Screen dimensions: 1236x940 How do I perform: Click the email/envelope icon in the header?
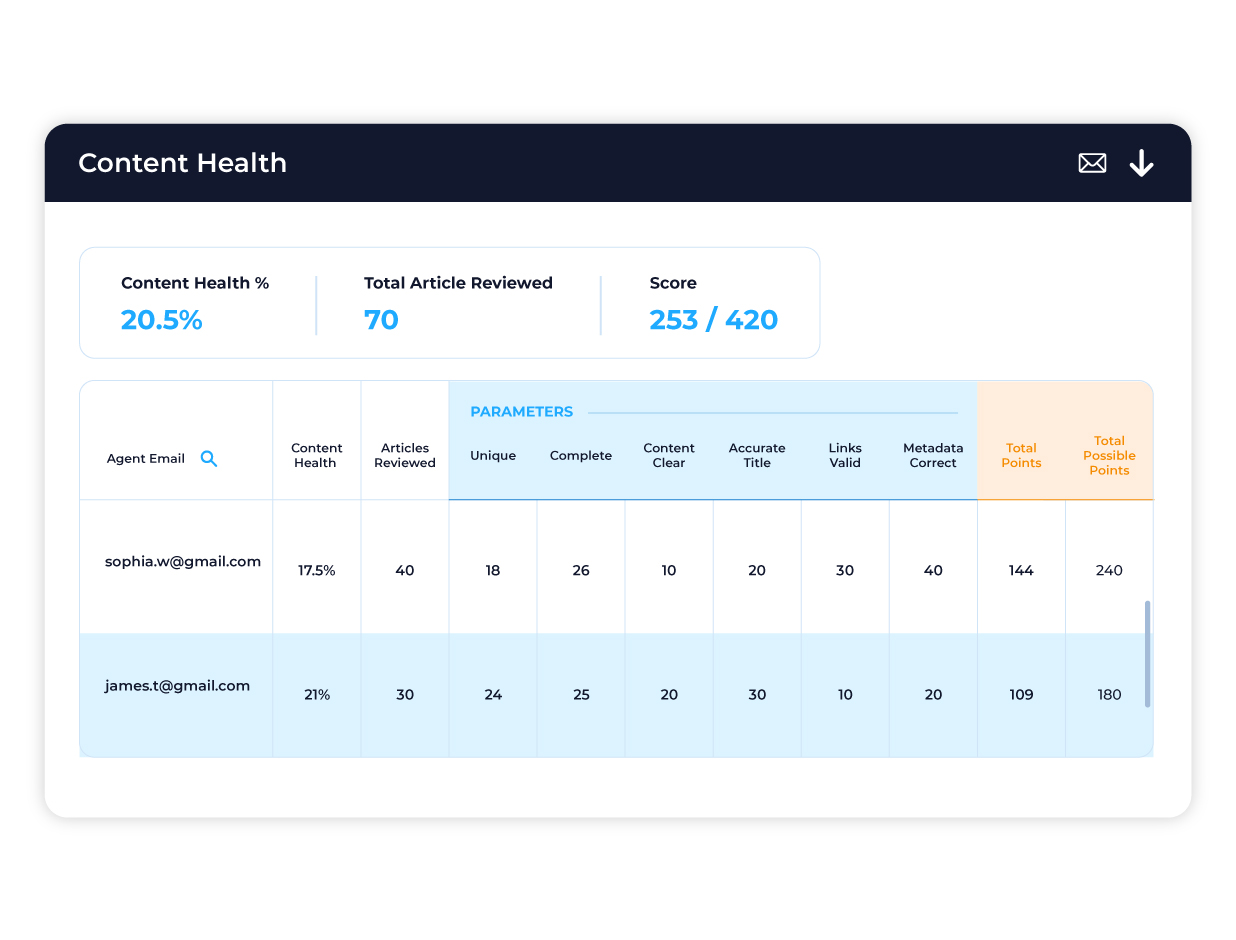click(x=1092, y=162)
